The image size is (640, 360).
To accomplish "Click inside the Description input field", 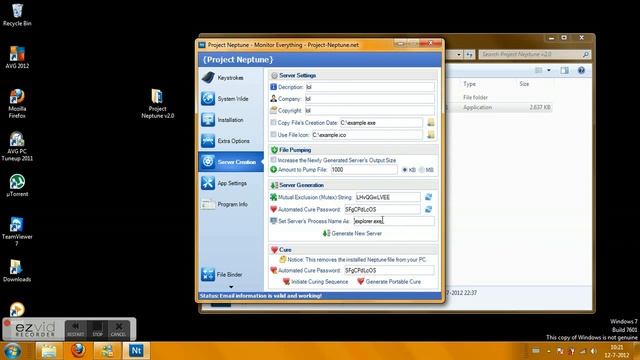I will [x=370, y=87].
